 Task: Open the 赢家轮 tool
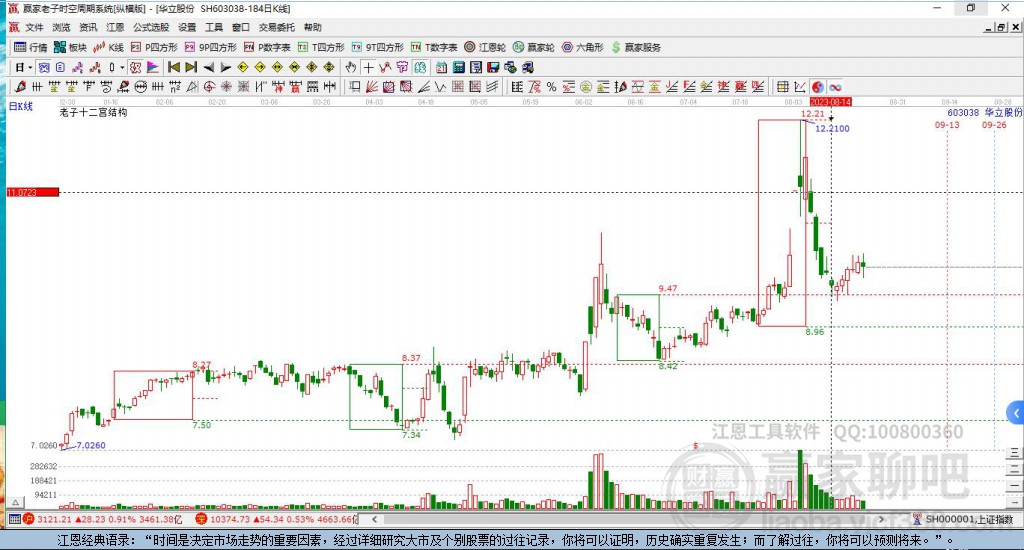tap(534, 47)
